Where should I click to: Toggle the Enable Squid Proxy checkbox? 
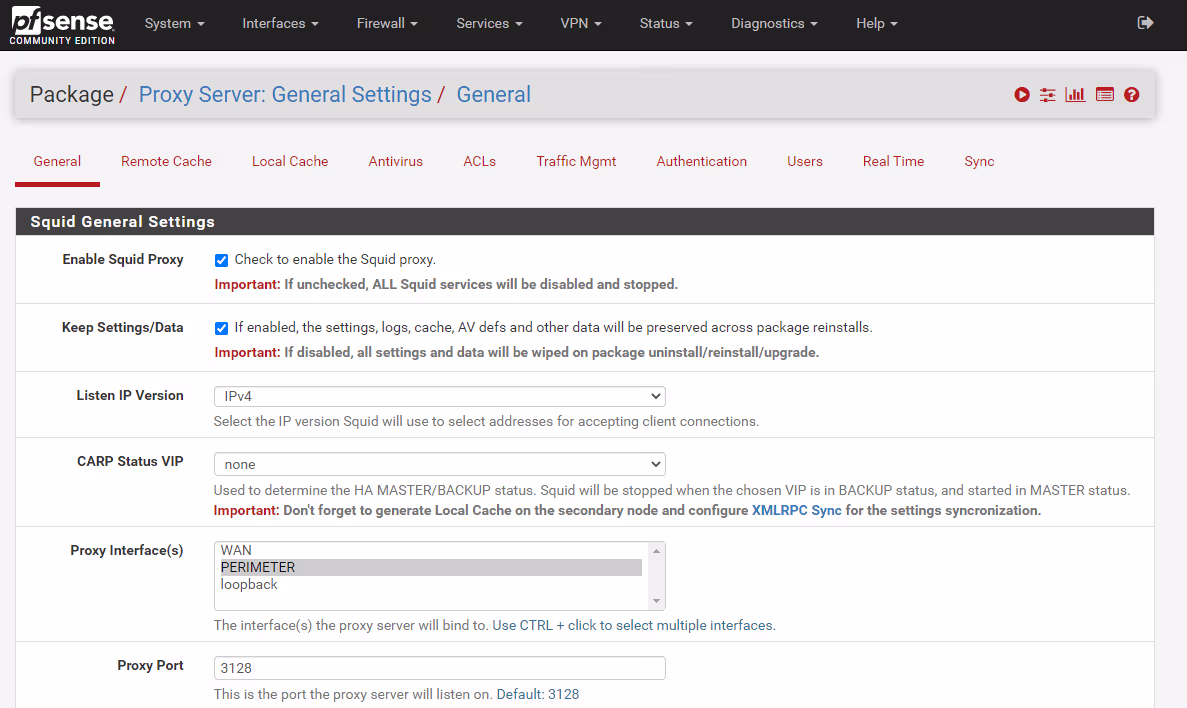[x=221, y=260]
